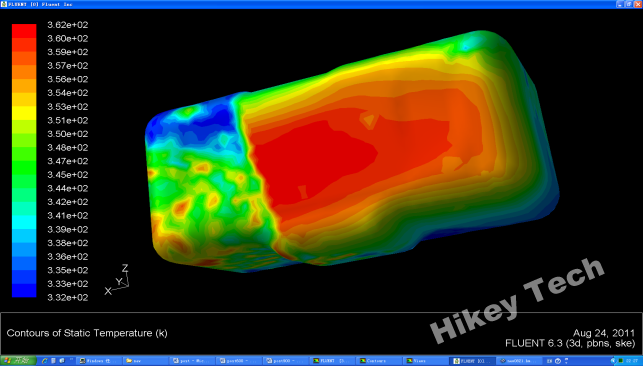The image size is (643, 366).
Task: Click the Show Desktop quick launch icon
Action: [x=62, y=361]
